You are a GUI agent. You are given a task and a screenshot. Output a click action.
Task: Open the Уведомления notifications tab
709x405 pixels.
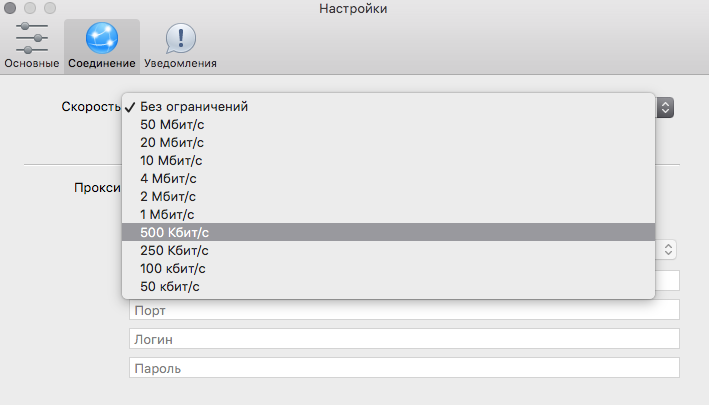180,45
